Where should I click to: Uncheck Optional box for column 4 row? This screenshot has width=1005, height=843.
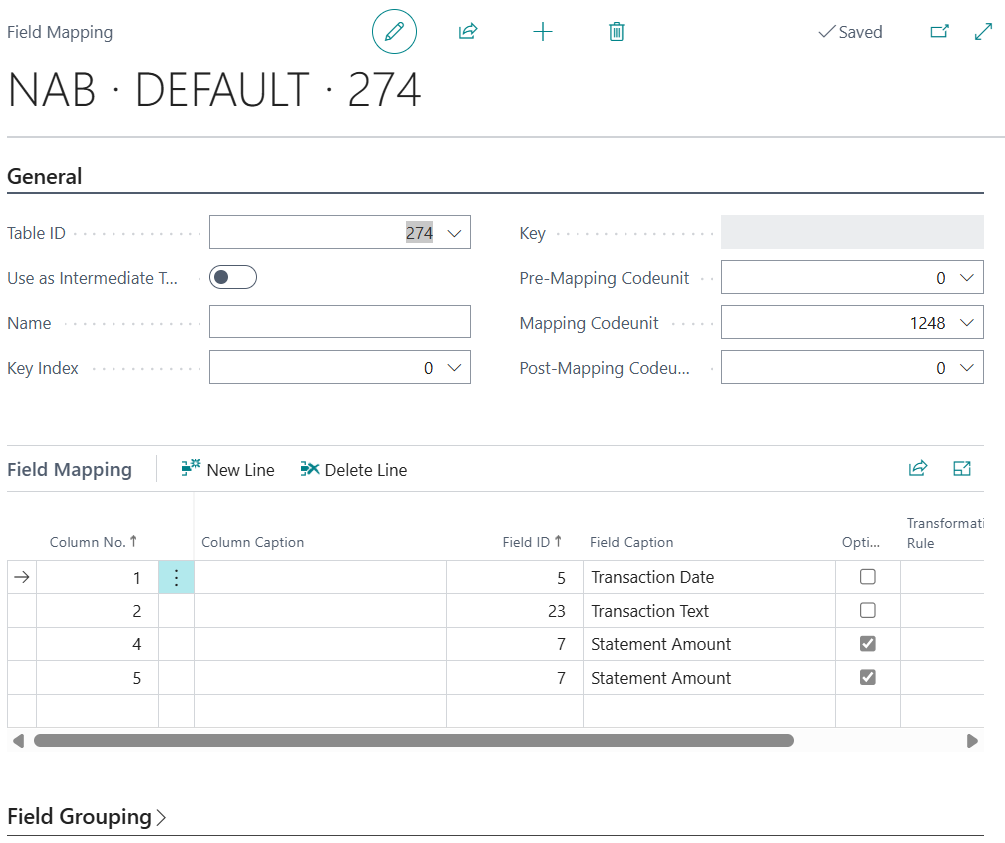tap(868, 644)
